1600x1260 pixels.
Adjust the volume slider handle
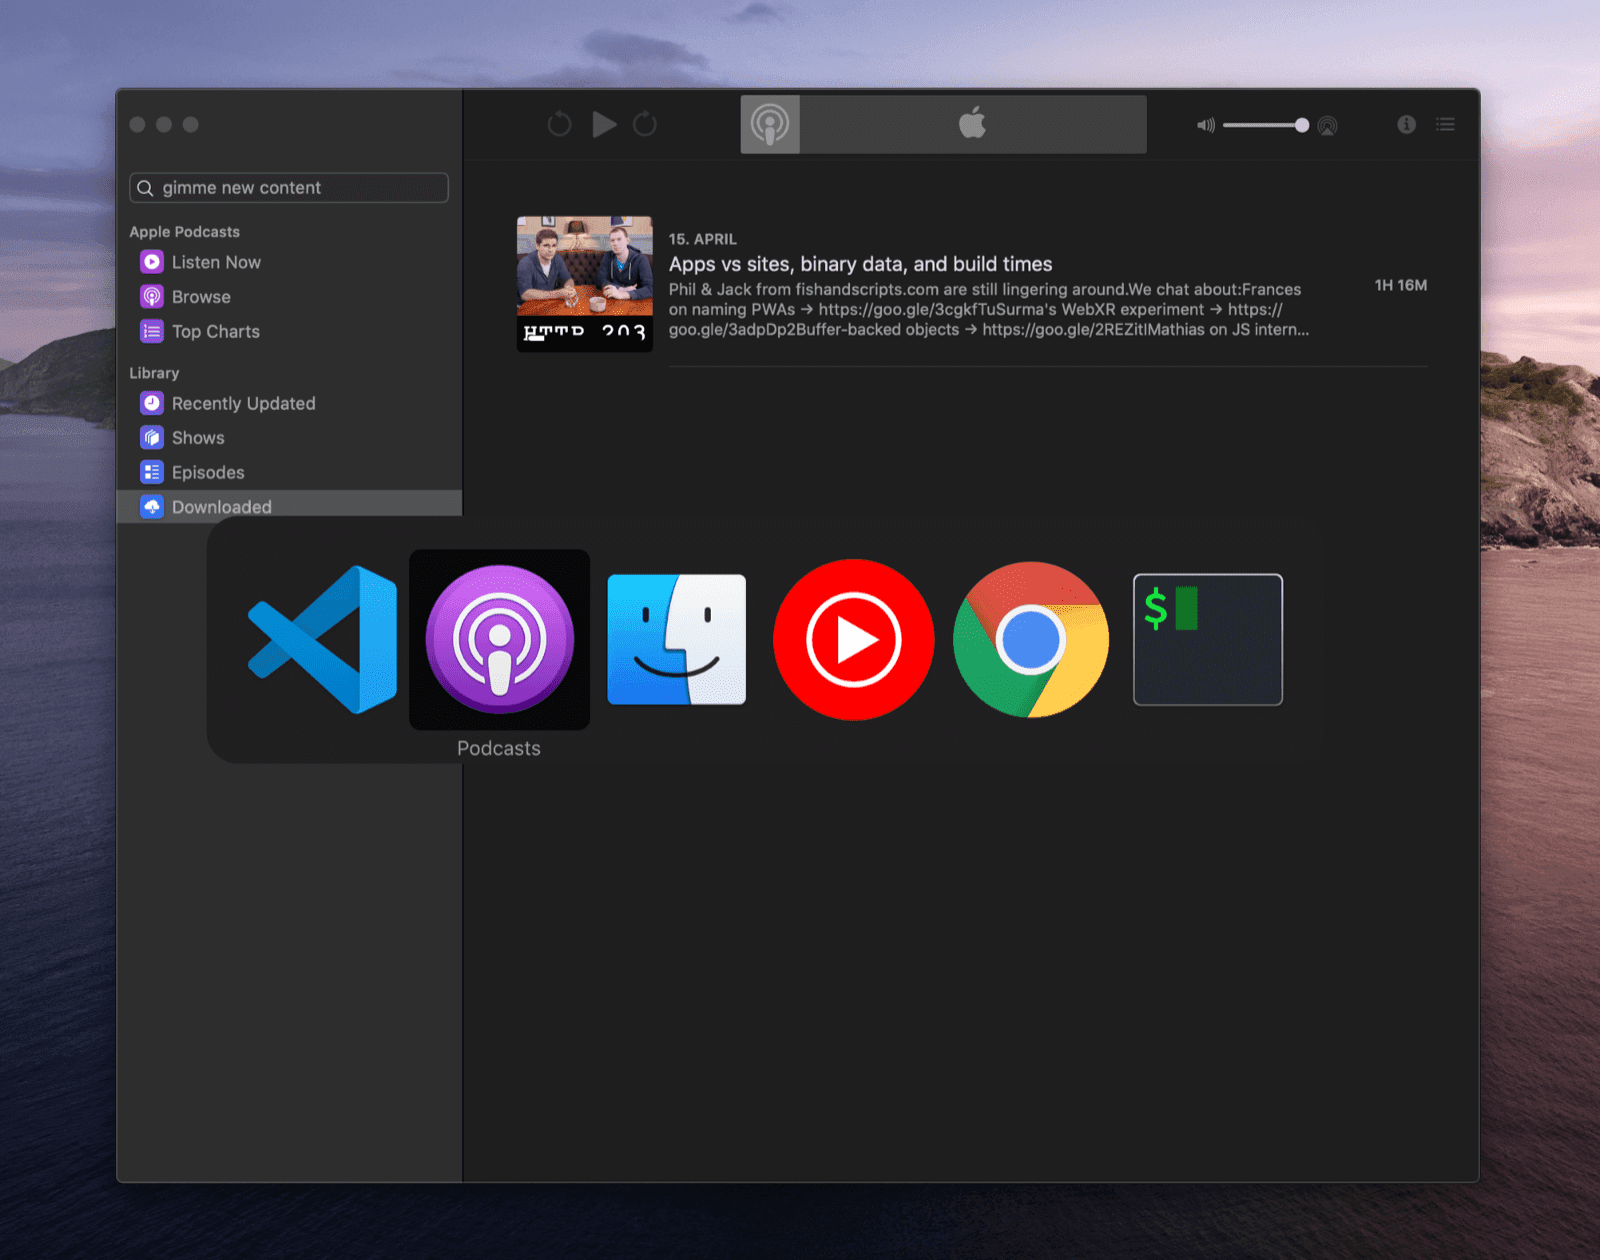click(1300, 125)
